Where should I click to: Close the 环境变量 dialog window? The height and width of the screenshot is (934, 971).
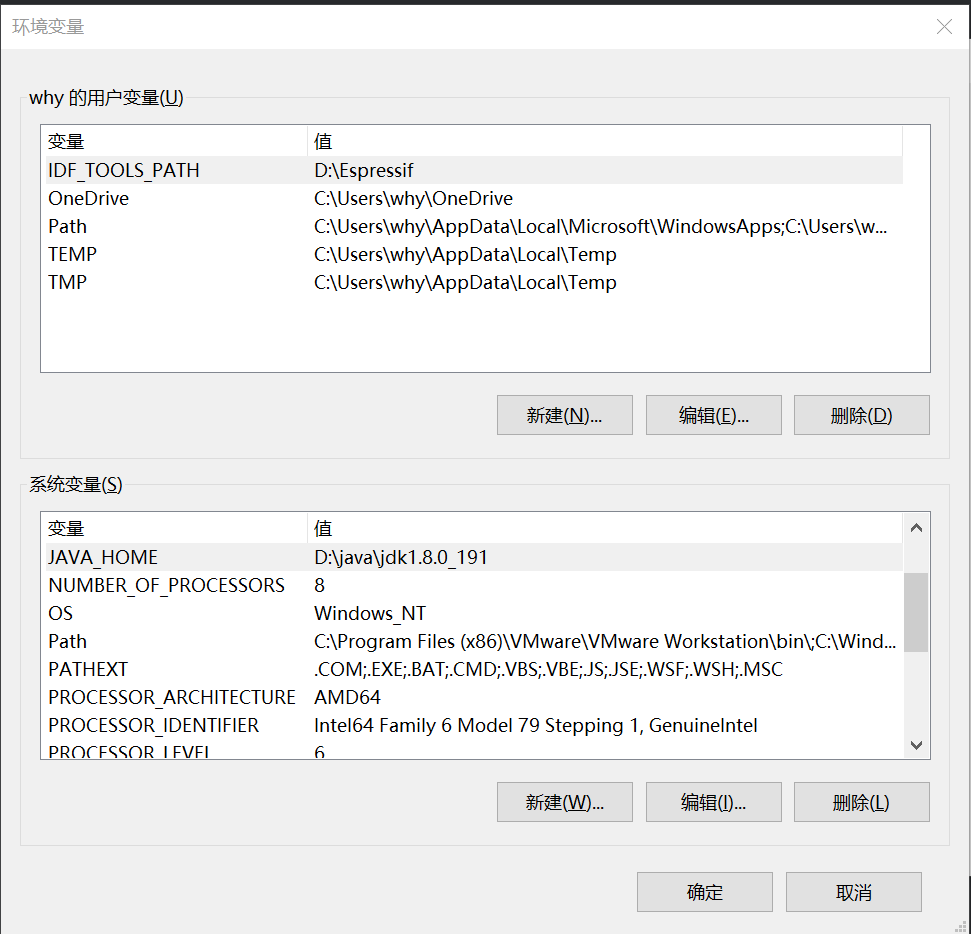(943, 27)
